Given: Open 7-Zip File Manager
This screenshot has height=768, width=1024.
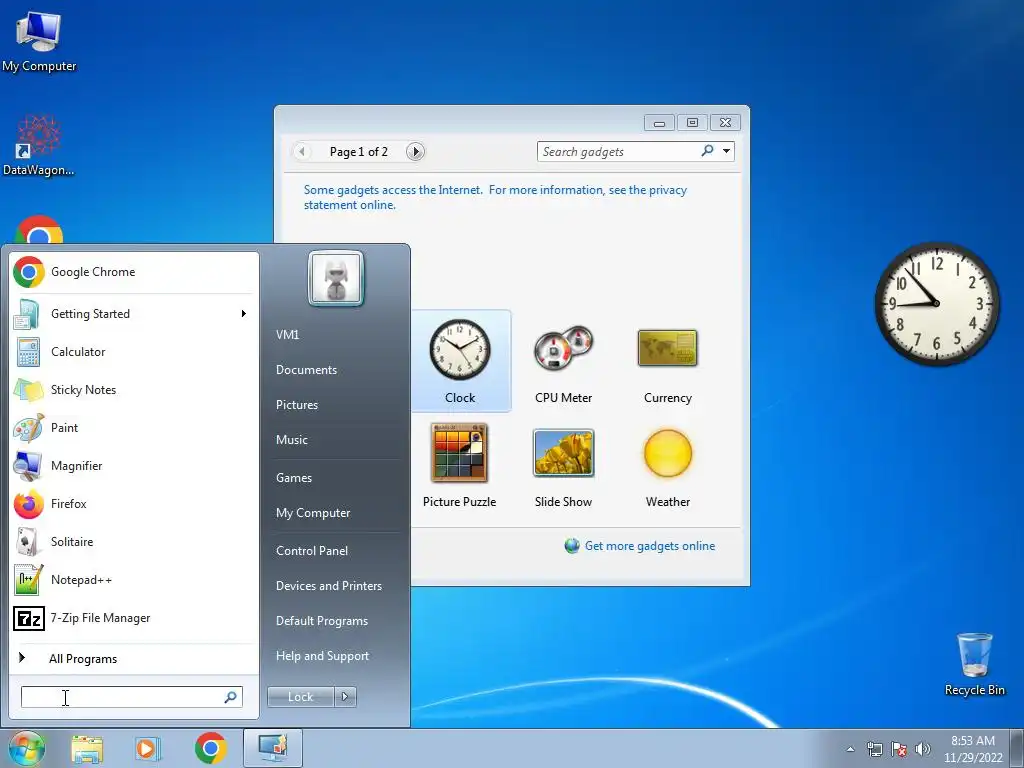Looking at the screenshot, I should click(133, 618).
